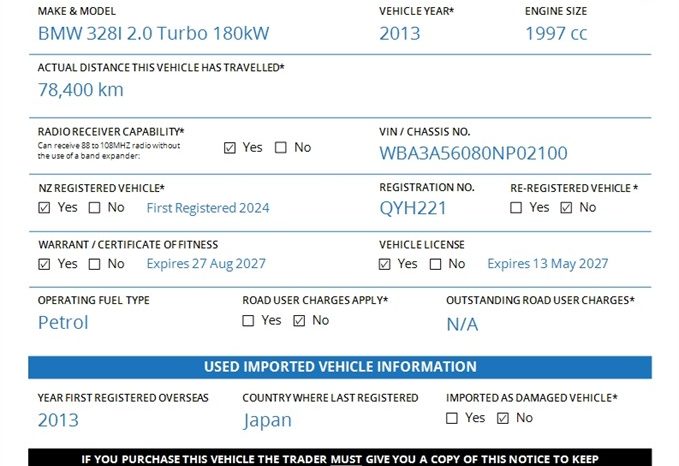Select No for Re-Registered Vehicle
This screenshot has height=466, width=679.
point(566,208)
